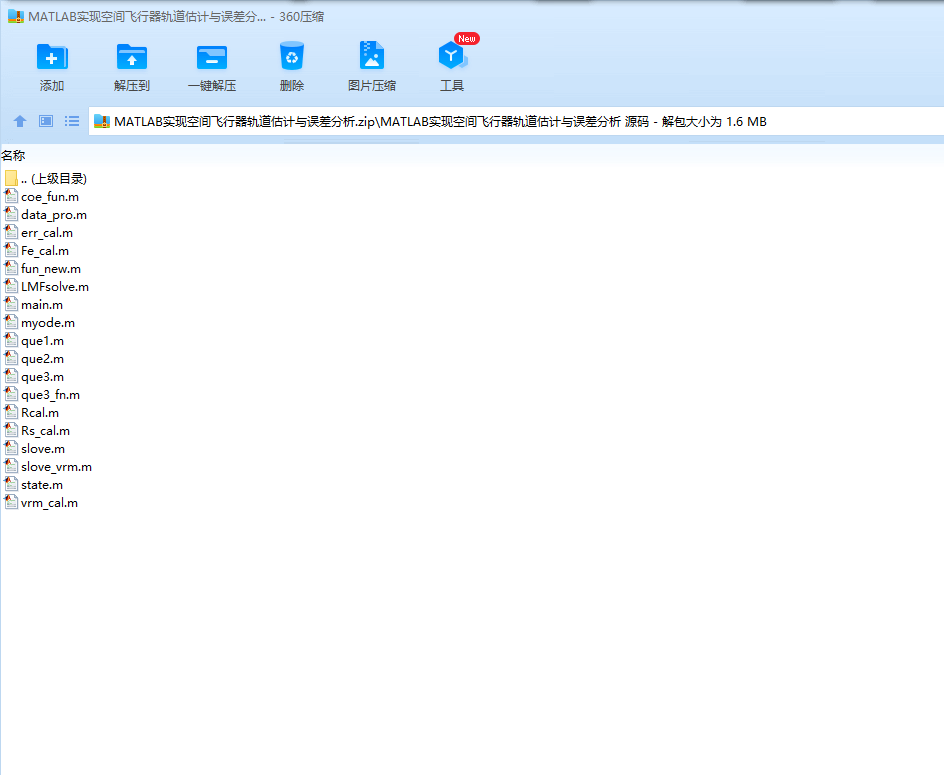Click the file icon of fun_new.m
Viewport: 944px width, 775px height.
point(11,269)
